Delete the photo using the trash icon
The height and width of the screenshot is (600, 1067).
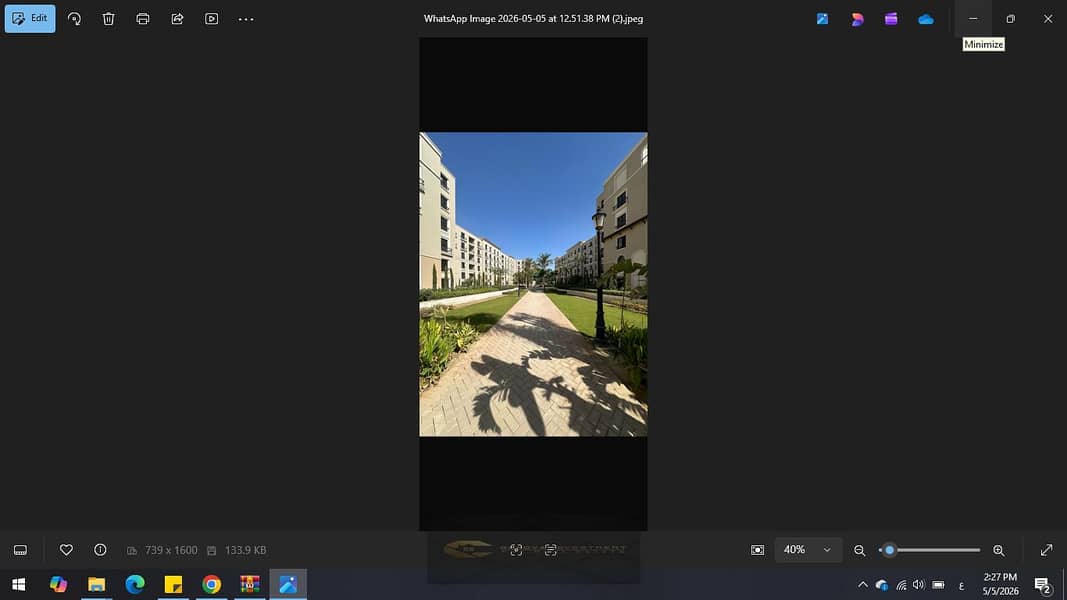pyautogui.click(x=108, y=19)
